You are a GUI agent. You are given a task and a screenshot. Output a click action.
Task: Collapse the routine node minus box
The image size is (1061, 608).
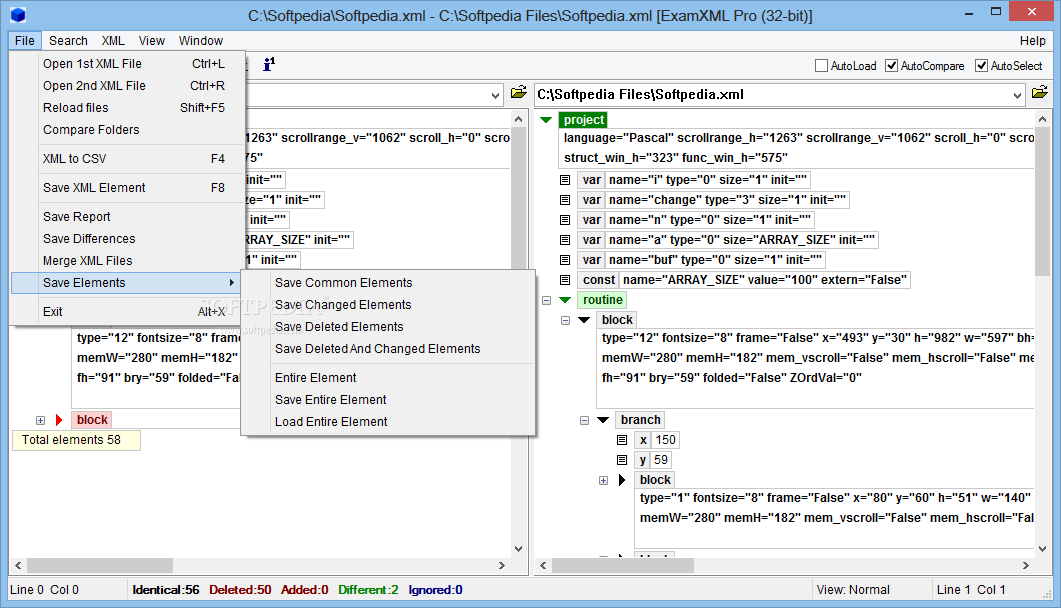[547, 300]
